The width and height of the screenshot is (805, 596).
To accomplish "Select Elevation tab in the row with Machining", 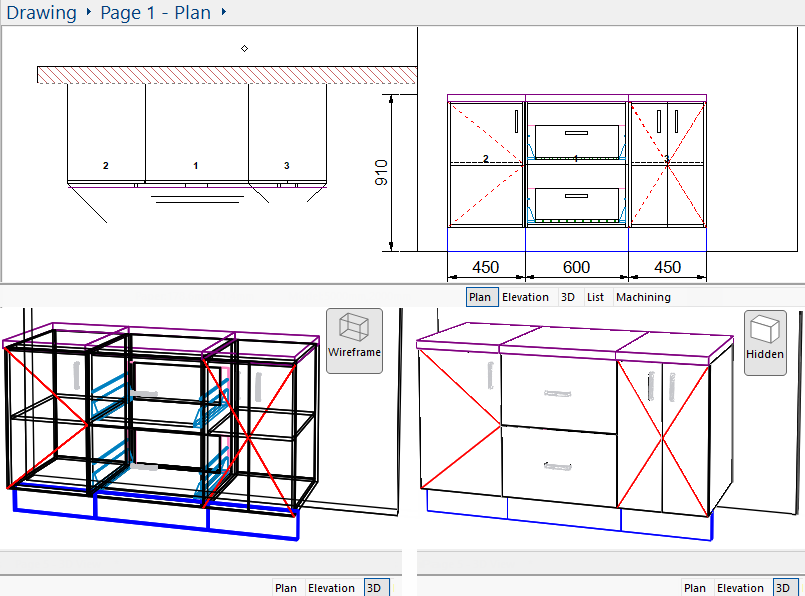I will [x=525, y=297].
